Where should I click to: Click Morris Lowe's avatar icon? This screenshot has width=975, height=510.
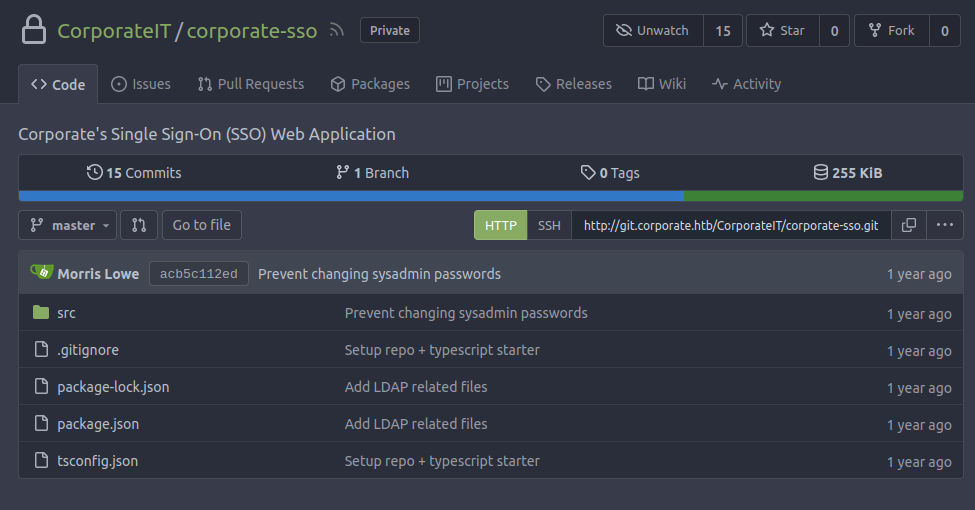point(41,273)
